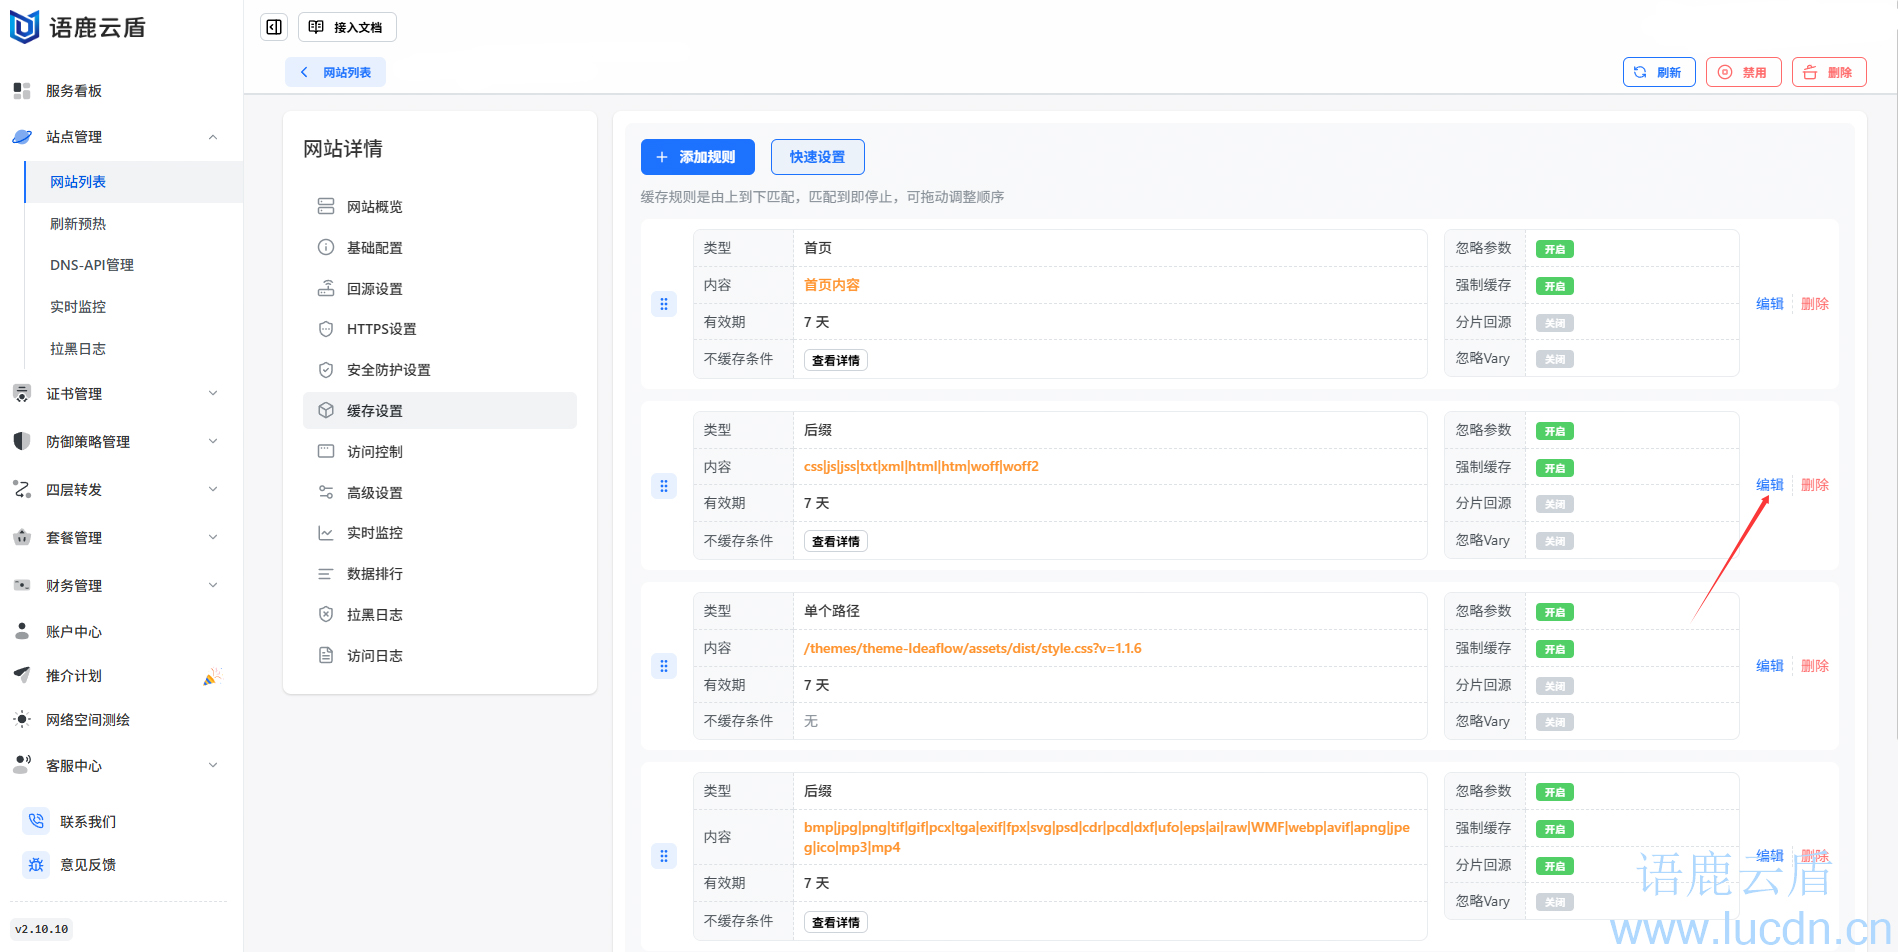
Task: Switch to 访问控制 settings page
Action: (x=374, y=452)
